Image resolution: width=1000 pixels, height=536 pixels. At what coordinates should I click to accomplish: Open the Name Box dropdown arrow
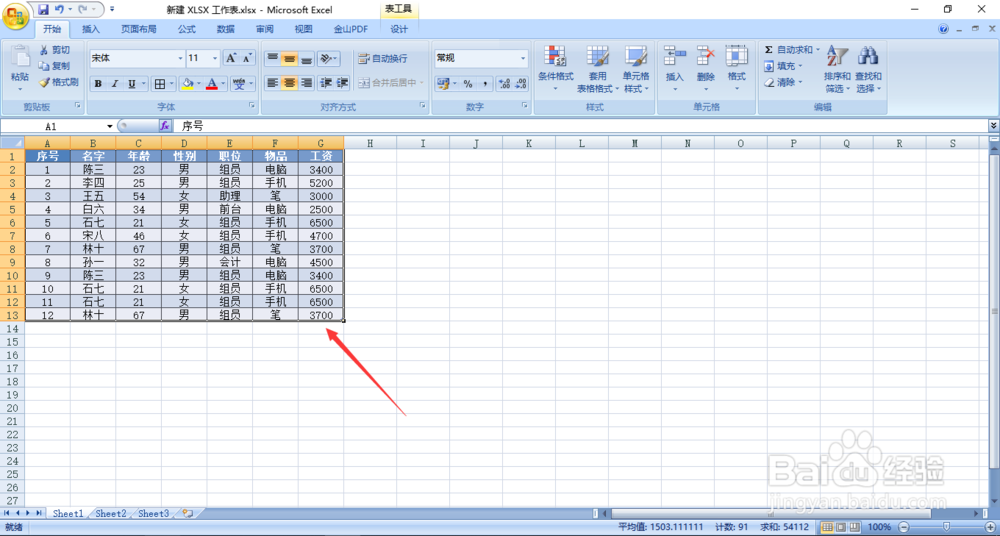tap(110, 126)
